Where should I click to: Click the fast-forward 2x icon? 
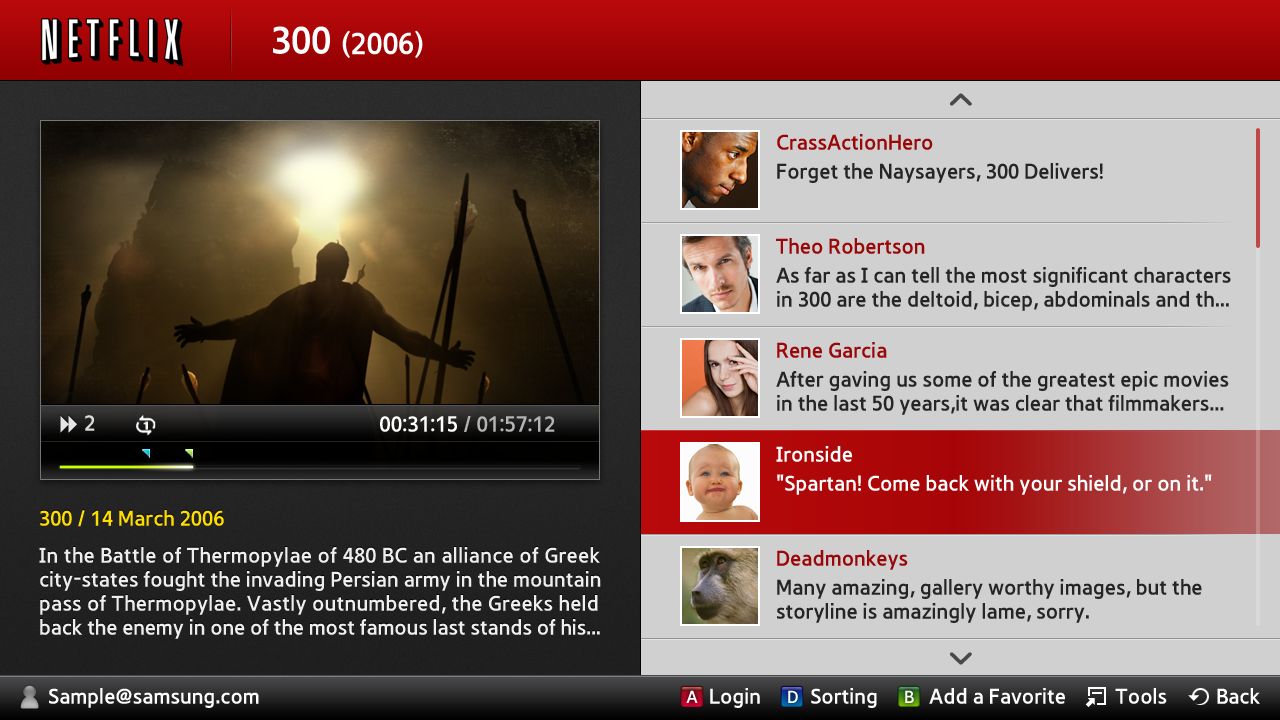tap(77, 424)
